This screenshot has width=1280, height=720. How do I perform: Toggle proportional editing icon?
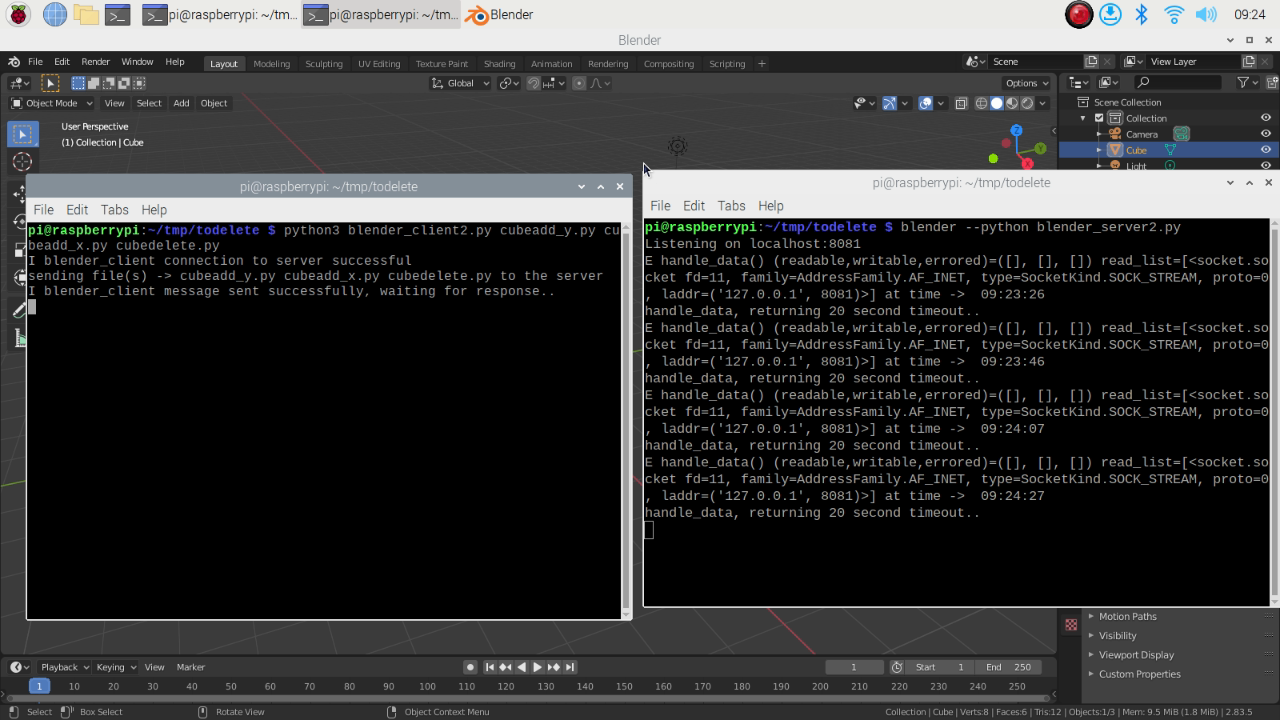pos(579,83)
